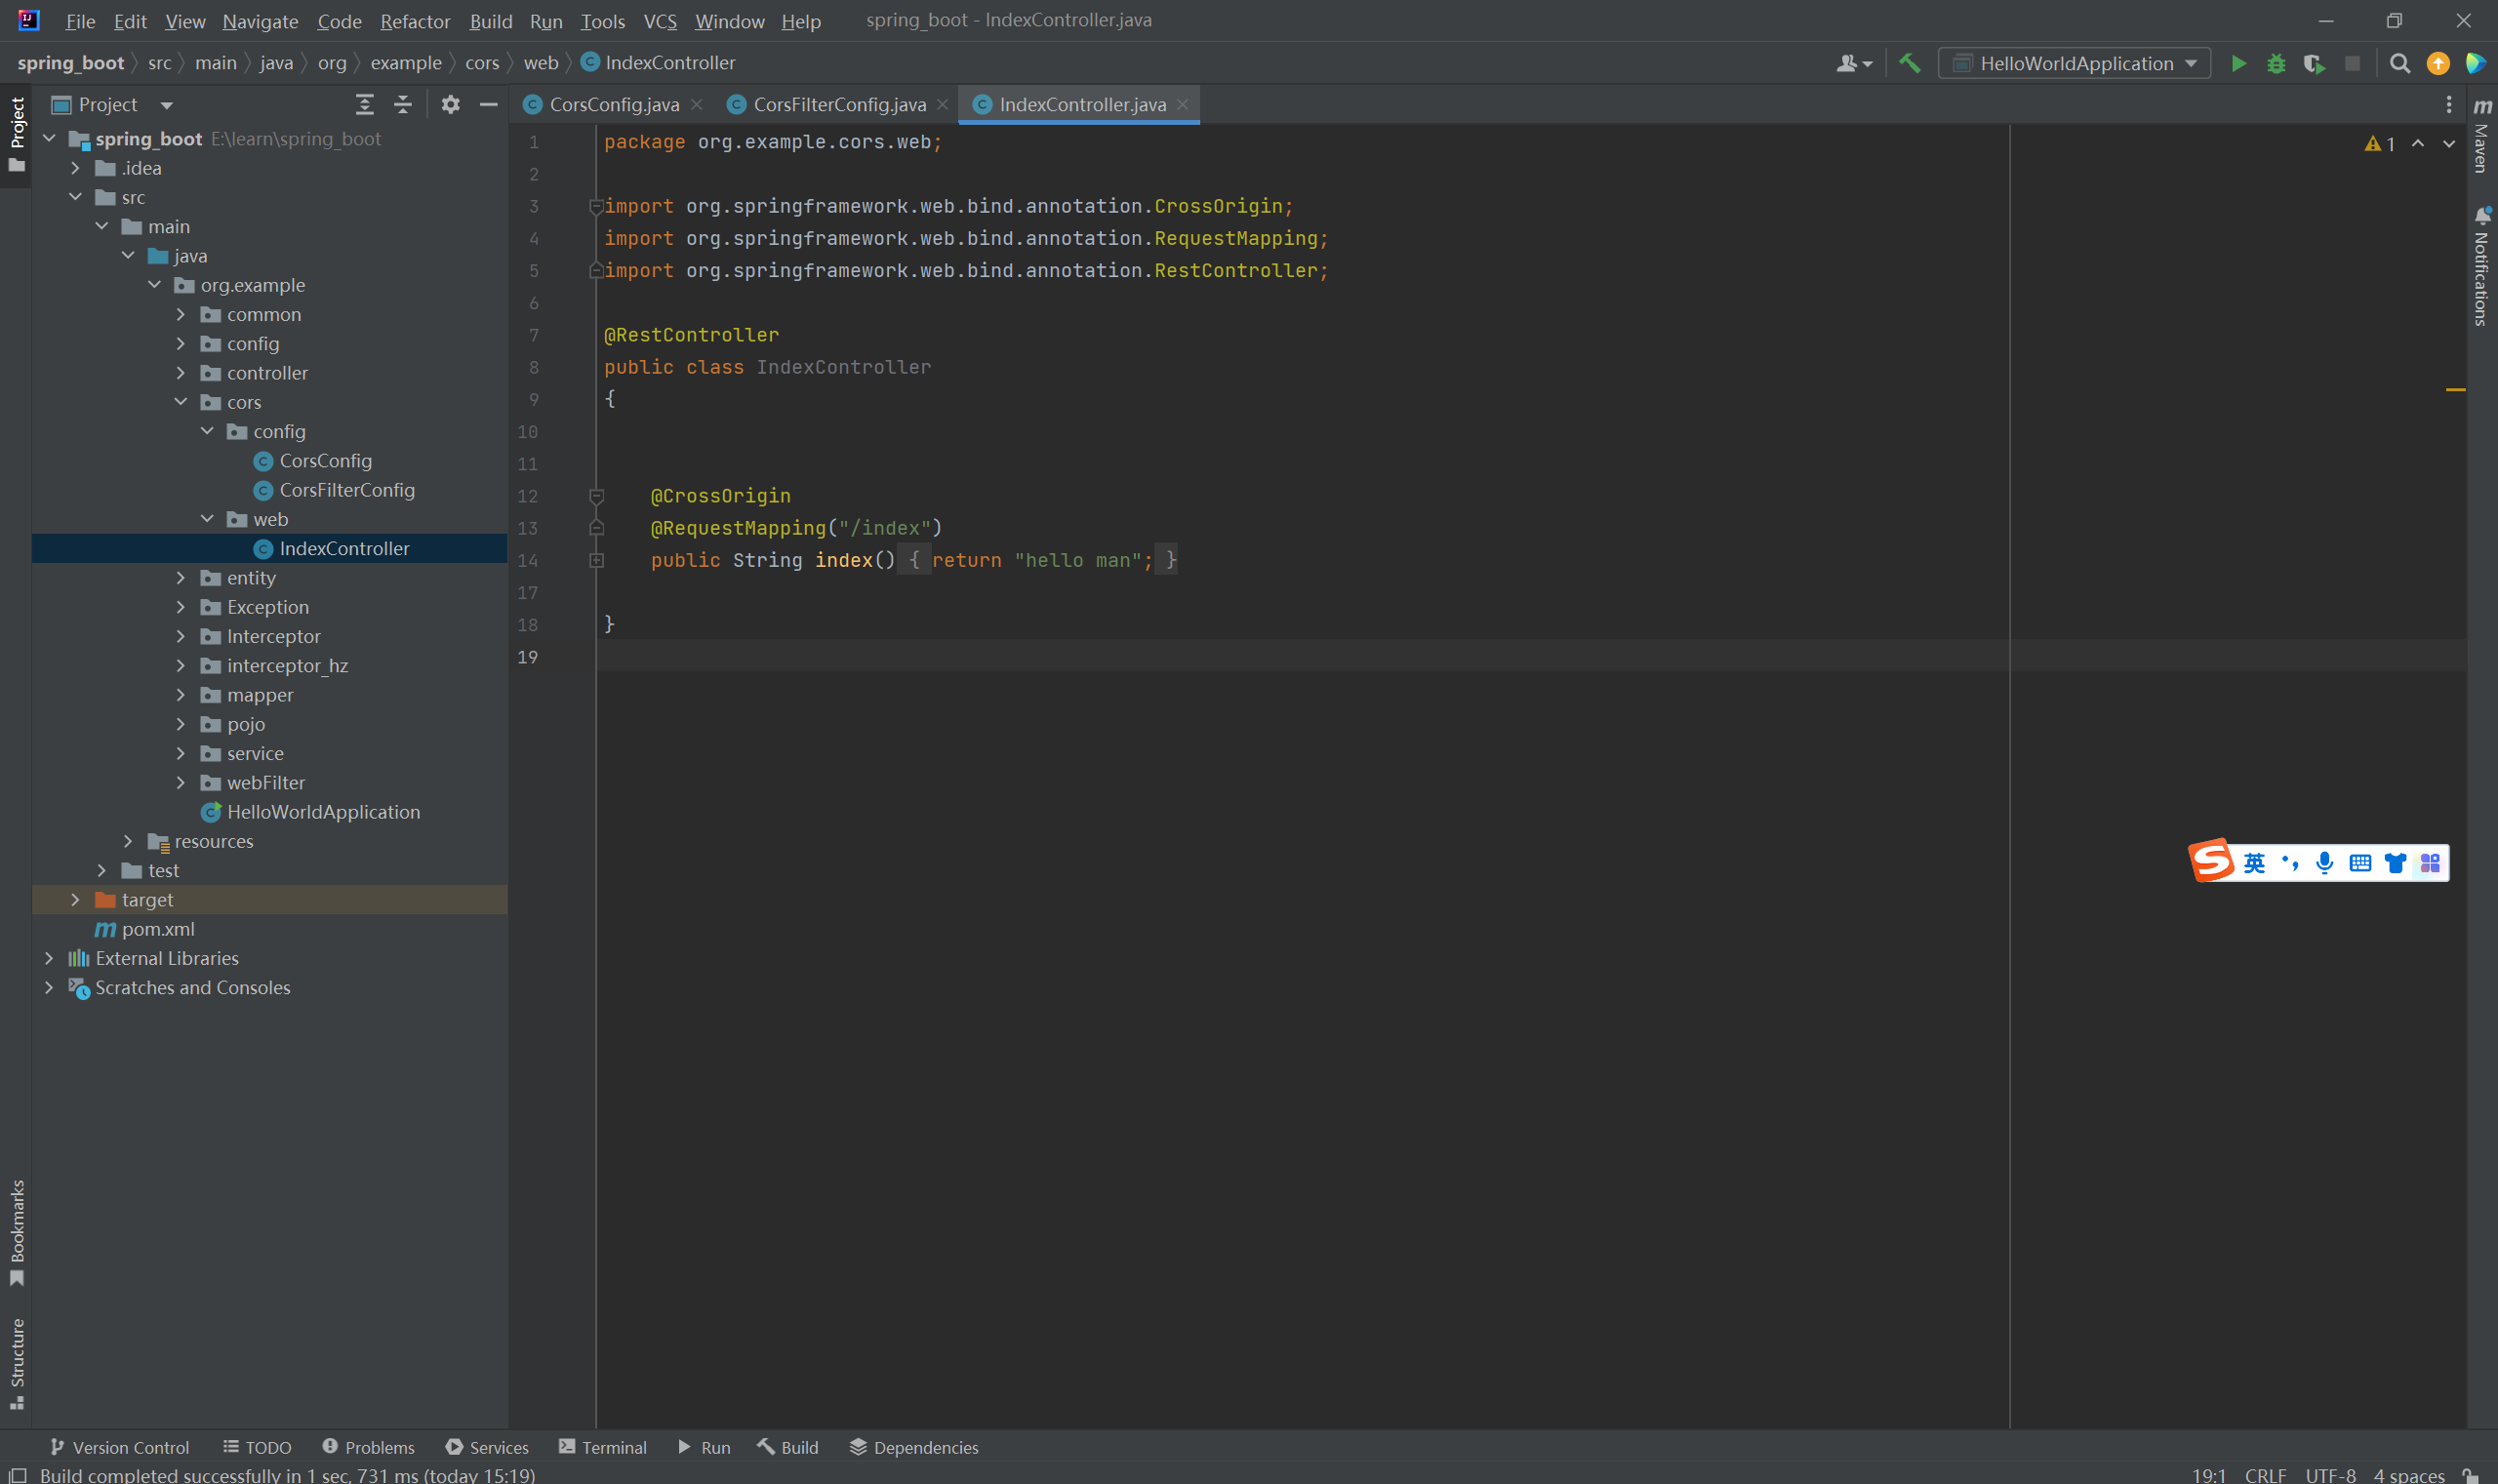The height and width of the screenshot is (1484, 2498).
Task: Click Collapse All icon in Project panel
Action: pos(402,104)
